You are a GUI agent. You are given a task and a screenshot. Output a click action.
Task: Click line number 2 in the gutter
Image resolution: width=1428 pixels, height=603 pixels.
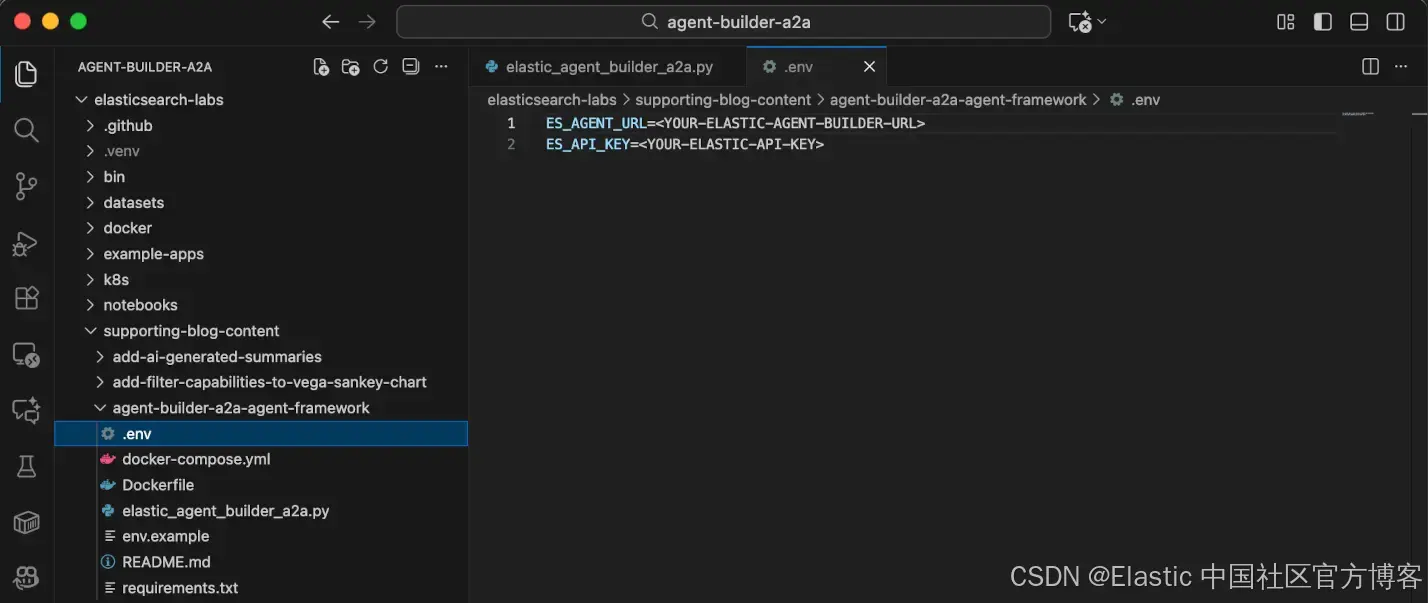click(511, 144)
